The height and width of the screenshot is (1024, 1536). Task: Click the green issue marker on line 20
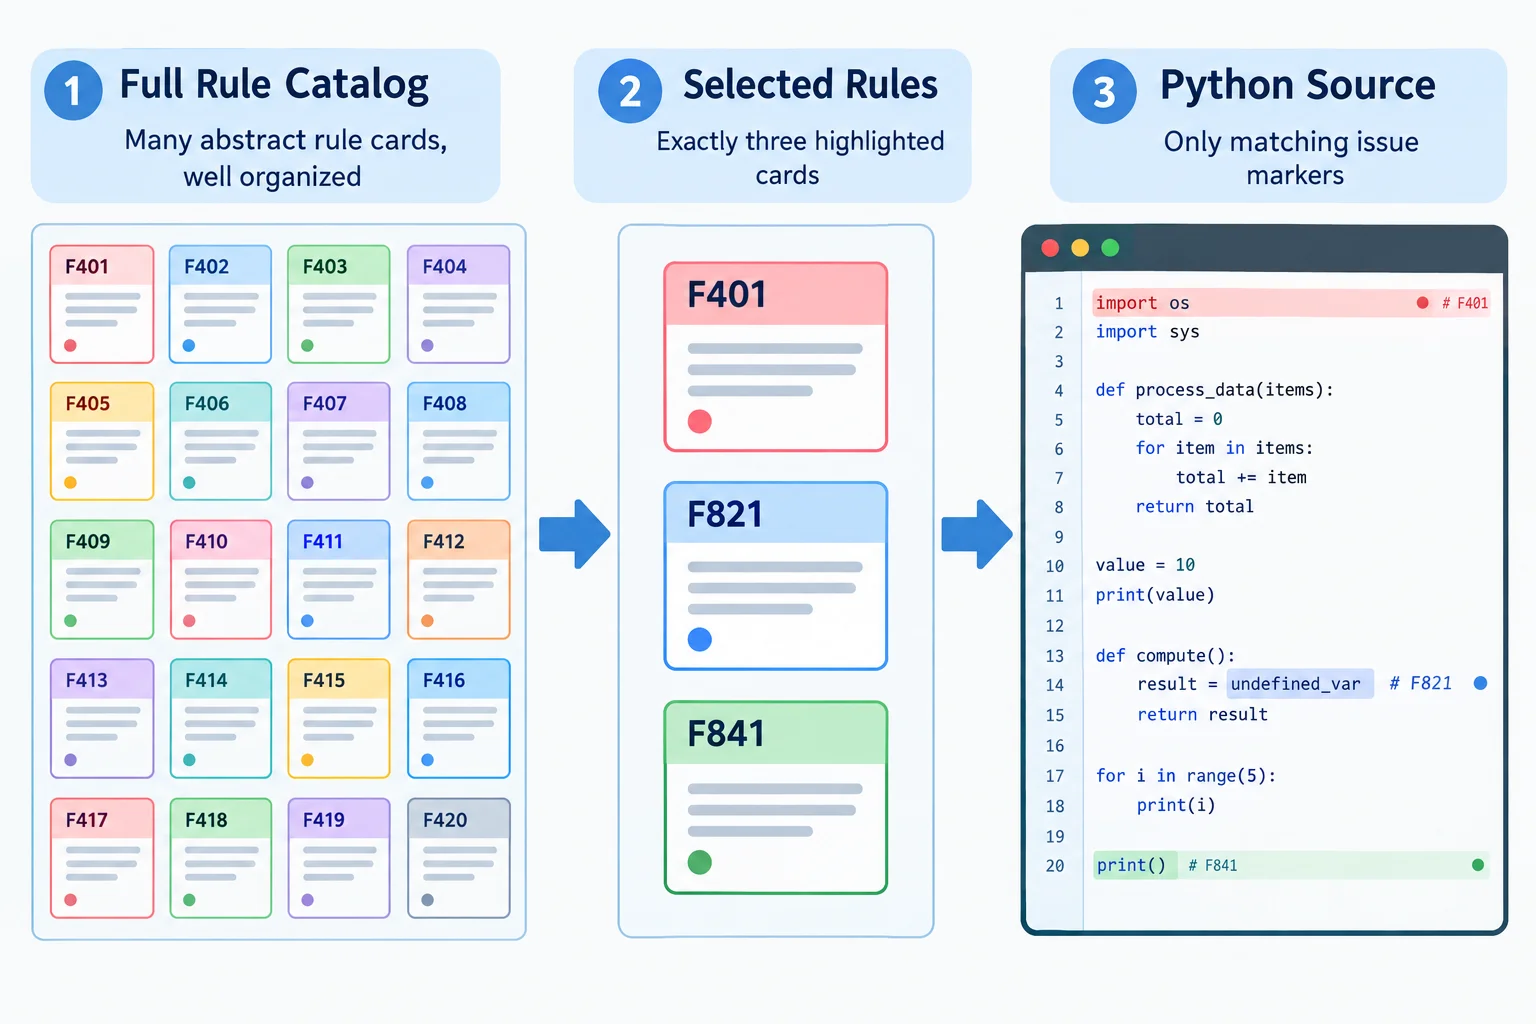[x=1478, y=865]
